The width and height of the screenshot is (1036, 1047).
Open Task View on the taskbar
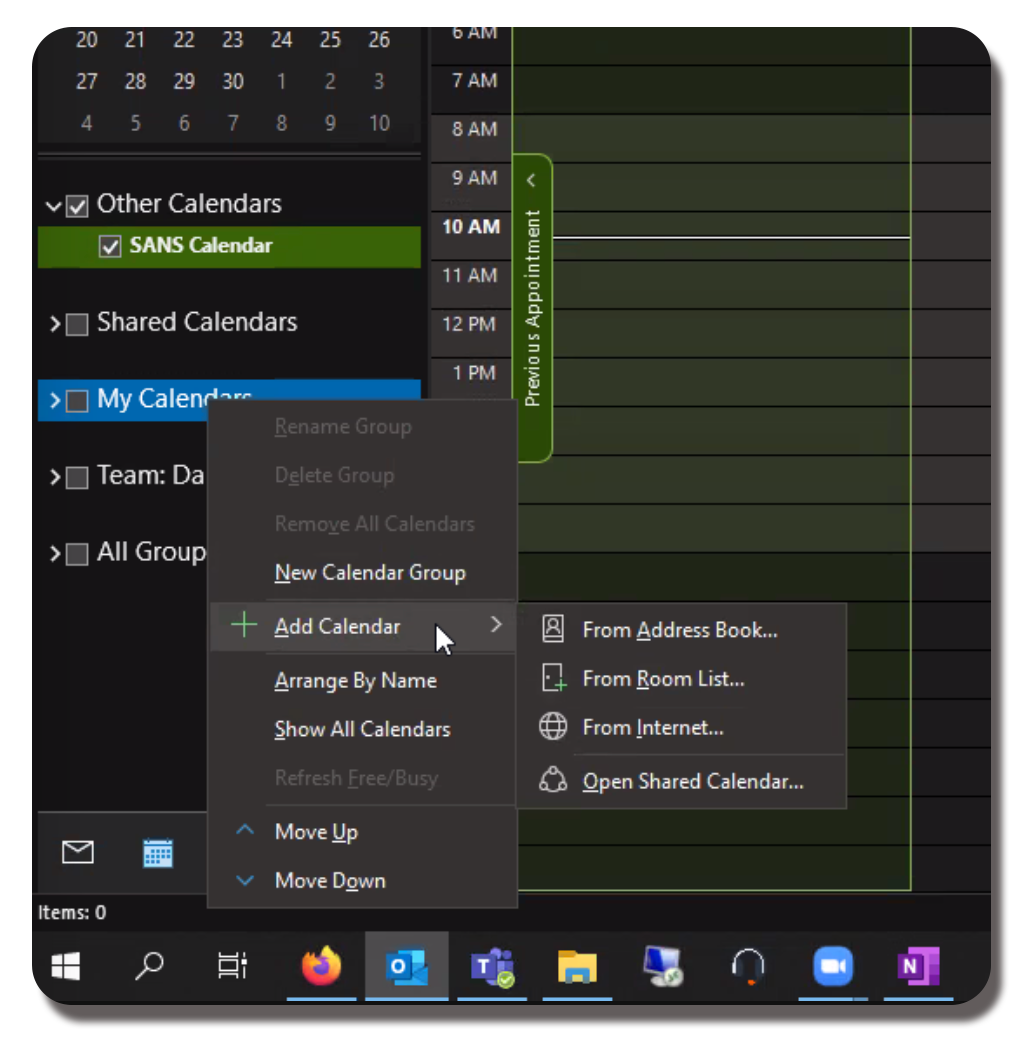pyautogui.click(x=232, y=966)
